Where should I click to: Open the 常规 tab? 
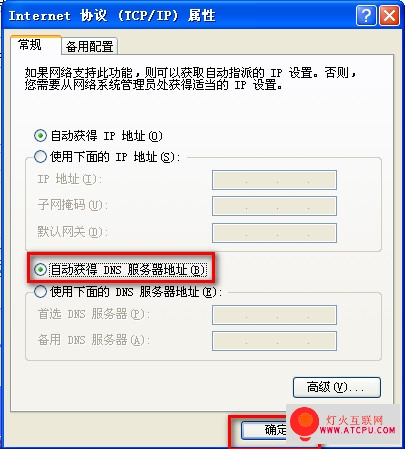click(x=30, y=45)
